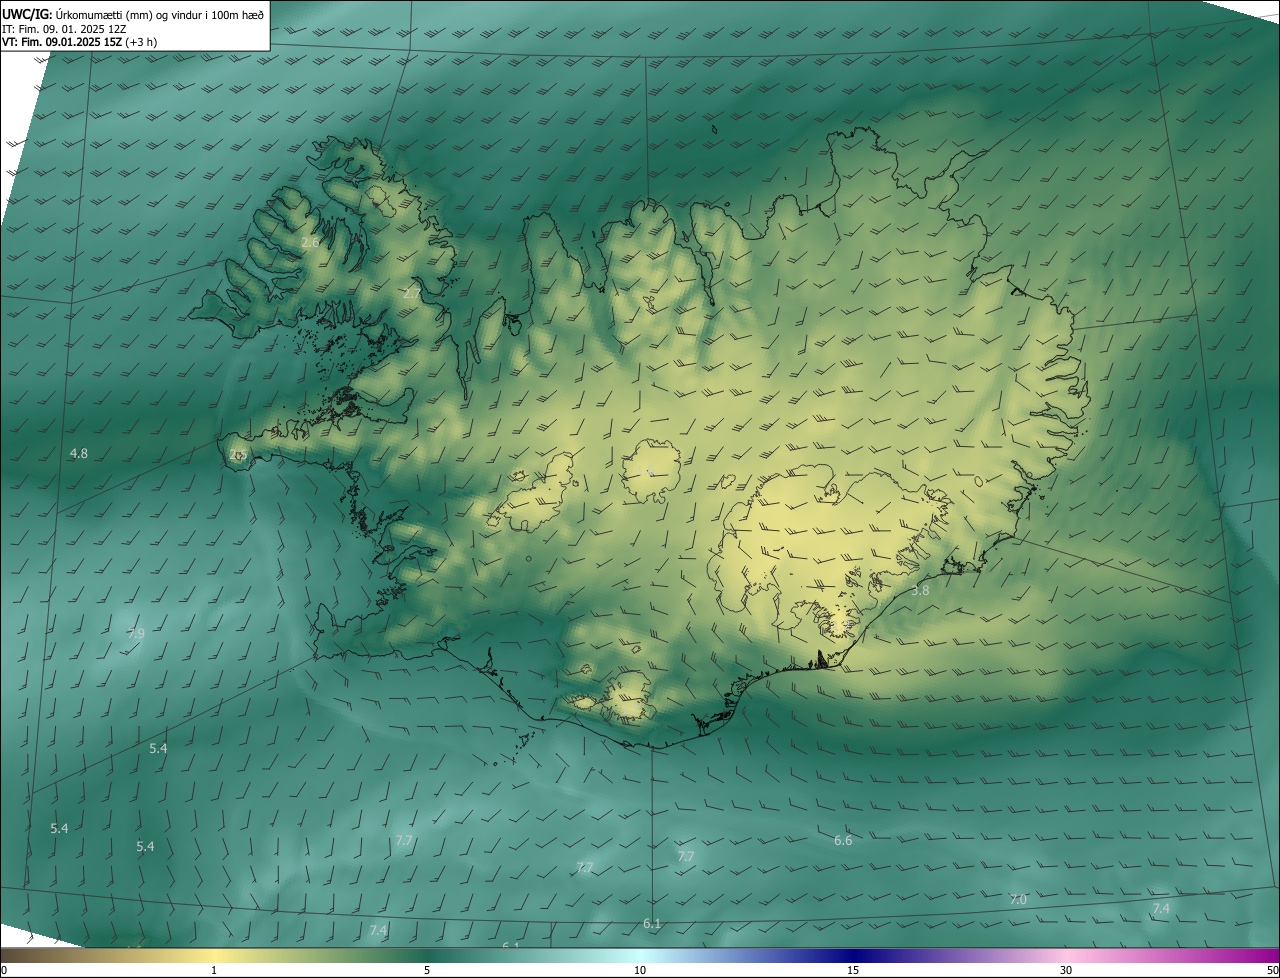1280x978 pixels.
Task: Click the Snæfellsjökull glacier at the western peninsula tip
Action: click(238, 455)
